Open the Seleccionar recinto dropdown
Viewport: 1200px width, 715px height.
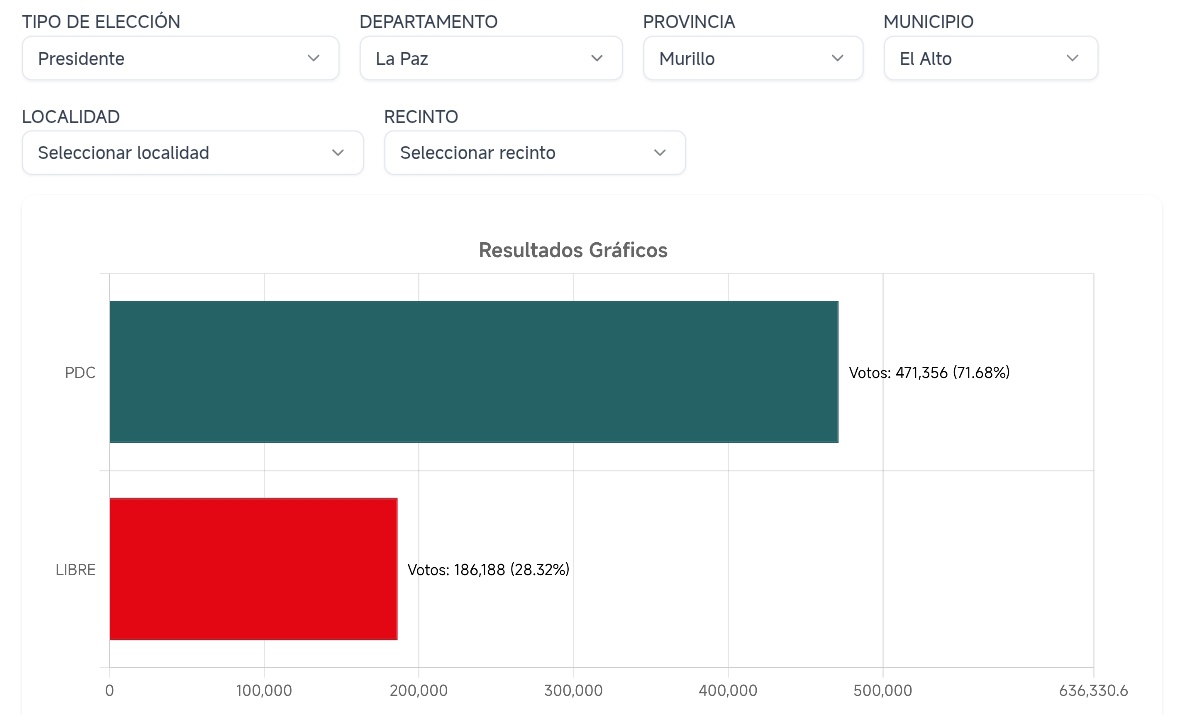(x=520, y=152)
